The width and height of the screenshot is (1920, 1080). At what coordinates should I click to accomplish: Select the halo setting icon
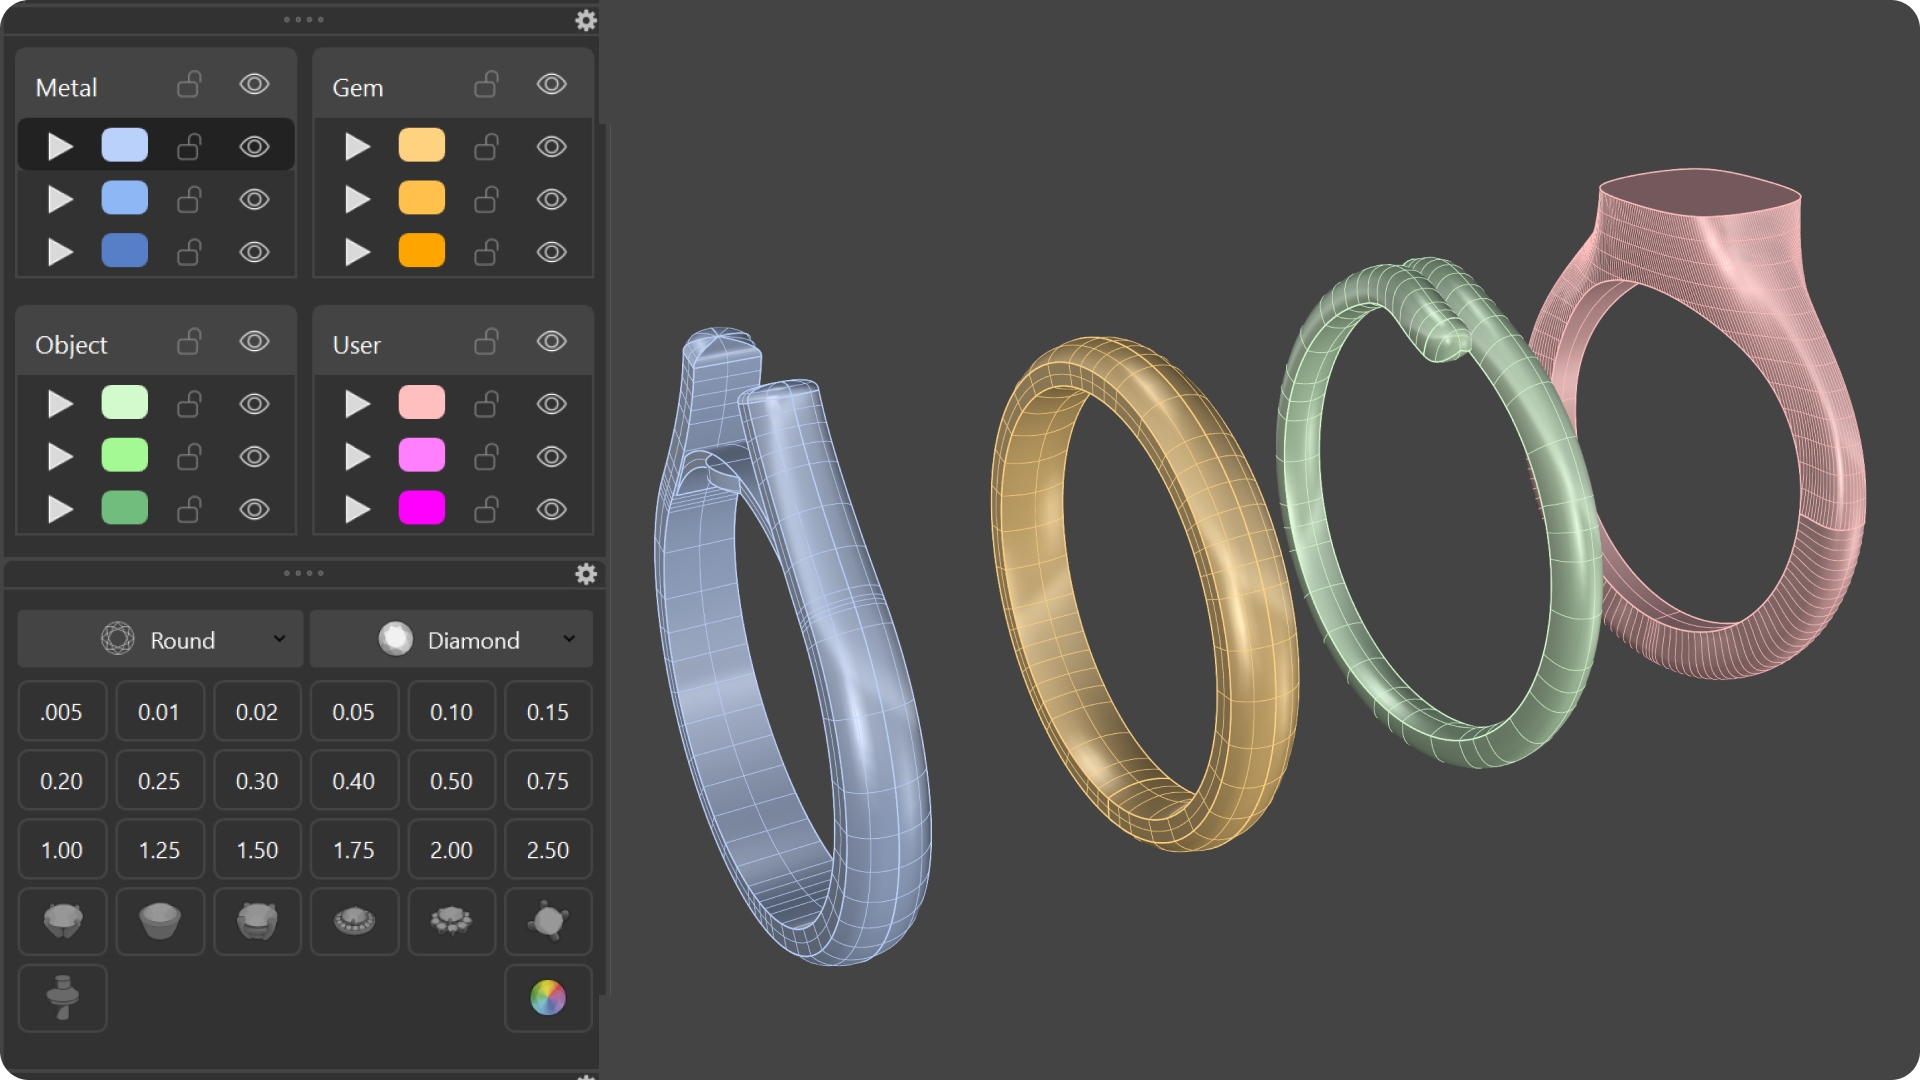(x=354, y=921)
